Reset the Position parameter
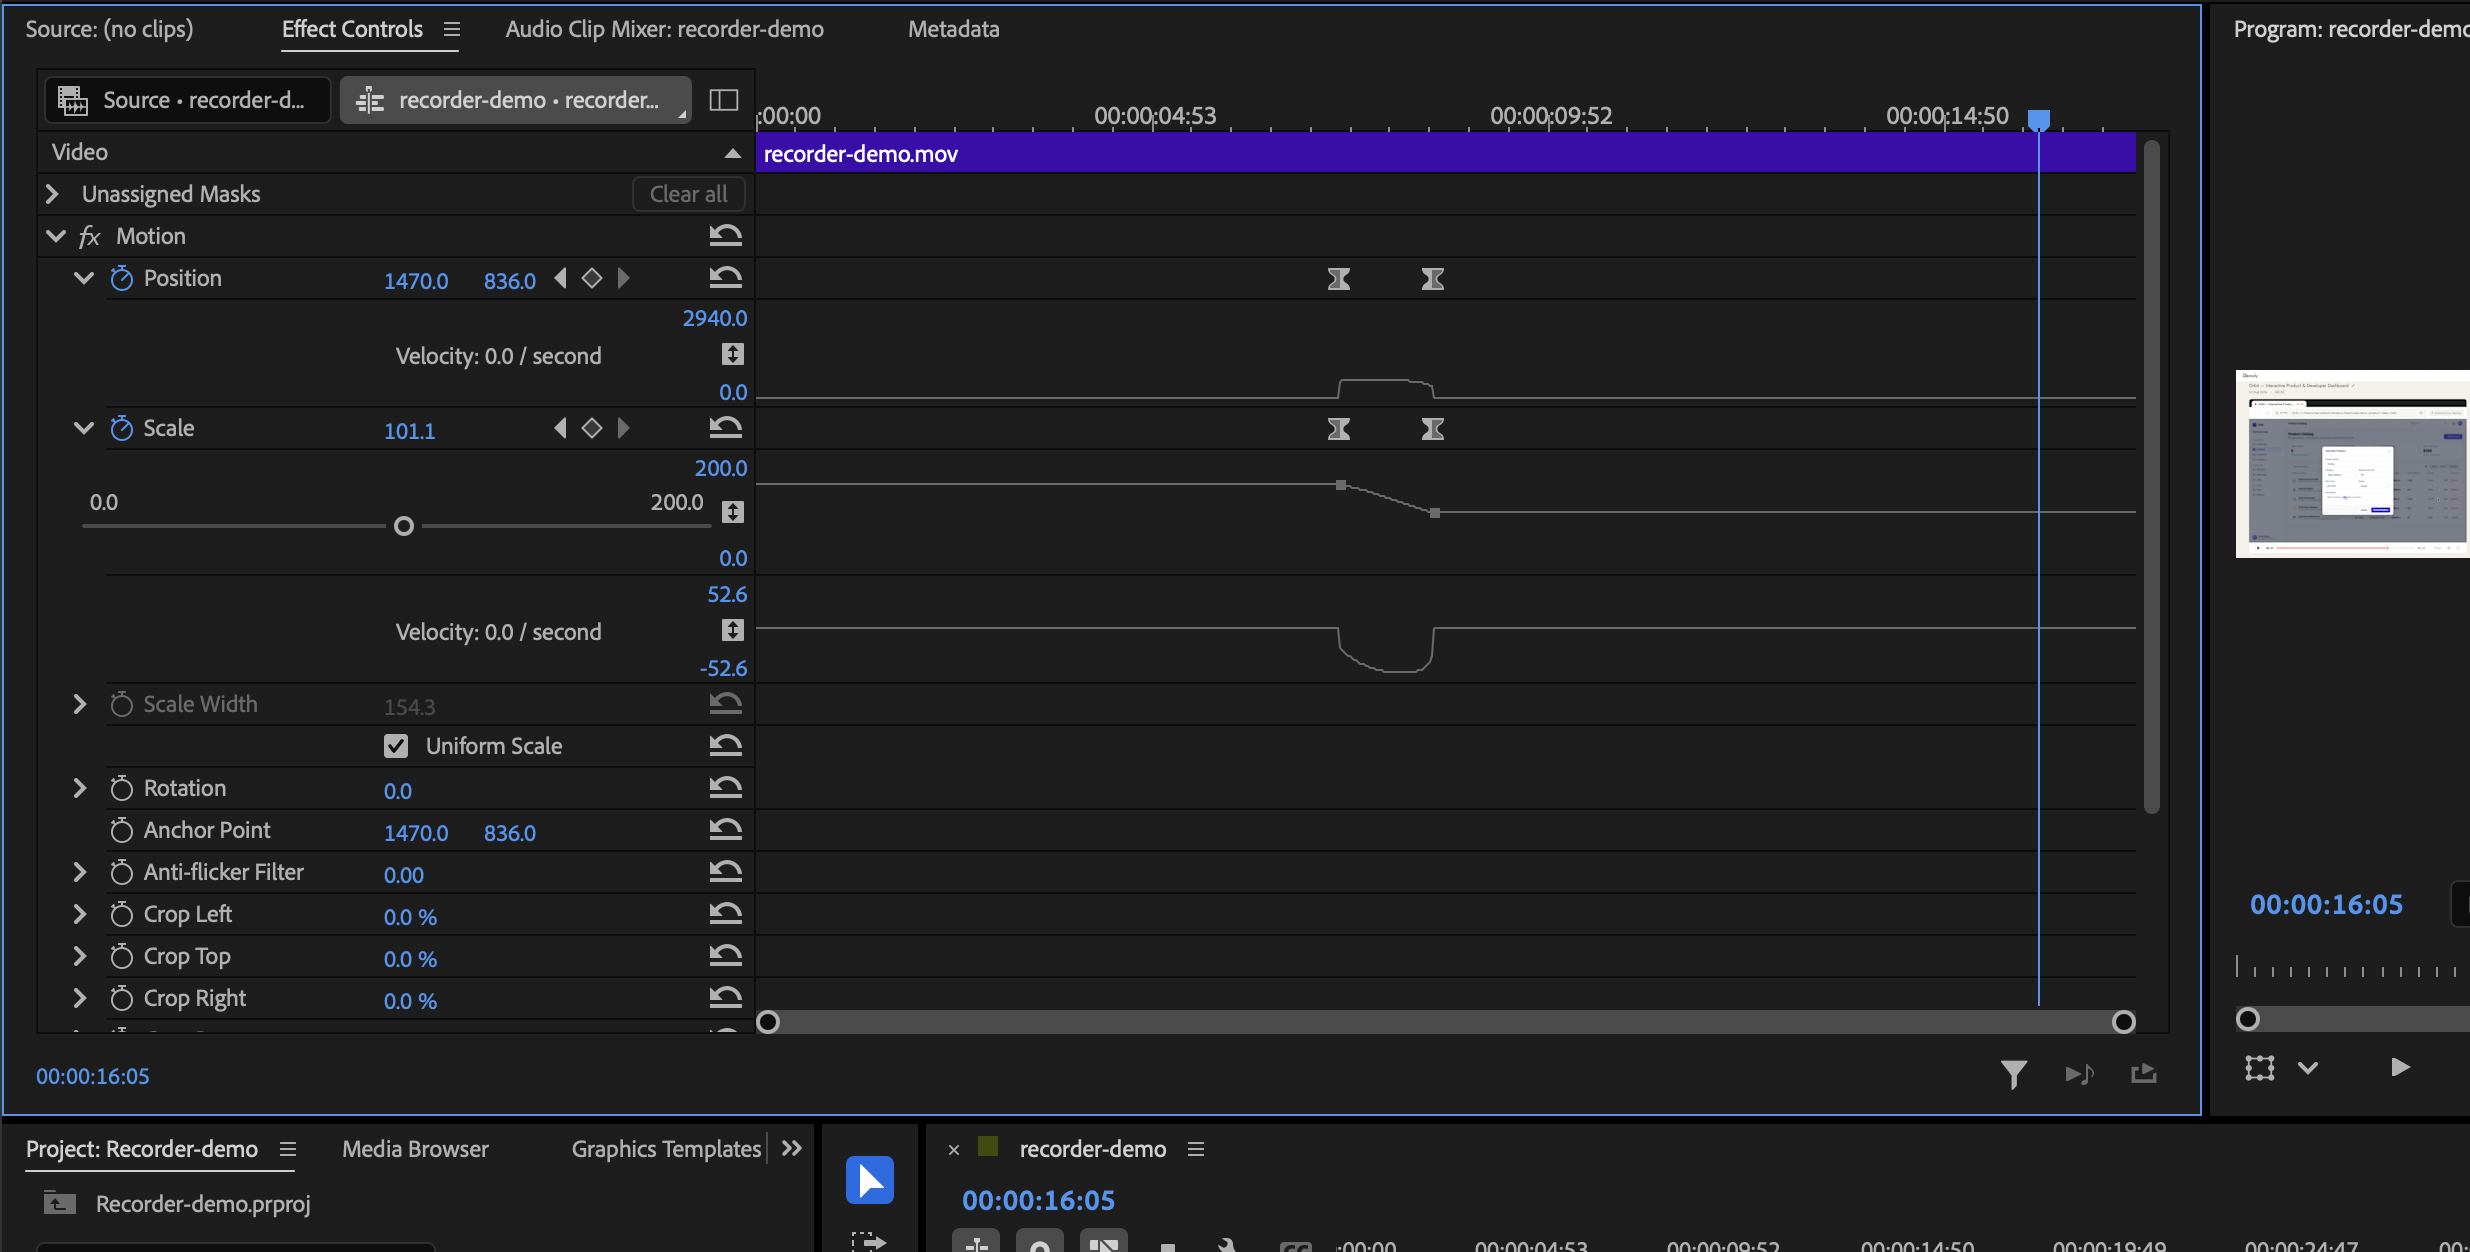Viewport: 2470px width, 1252px height. tap(725, 278)
